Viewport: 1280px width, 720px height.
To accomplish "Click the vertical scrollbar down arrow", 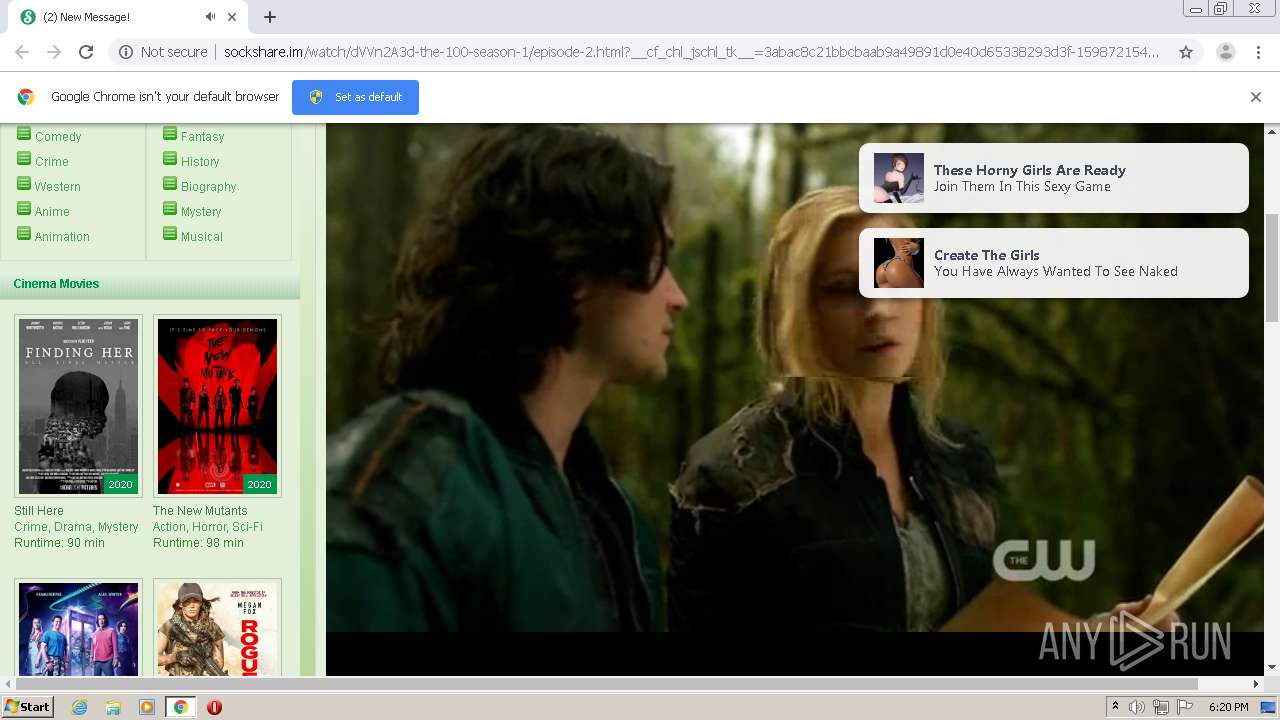I will (1272, 667).
